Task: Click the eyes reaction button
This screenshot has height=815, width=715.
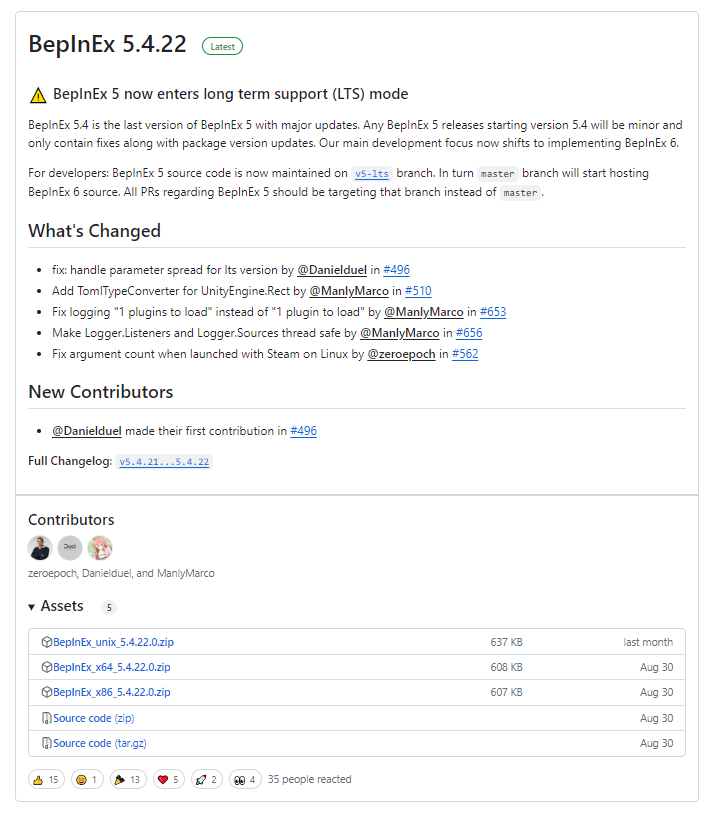Action: 246,779
